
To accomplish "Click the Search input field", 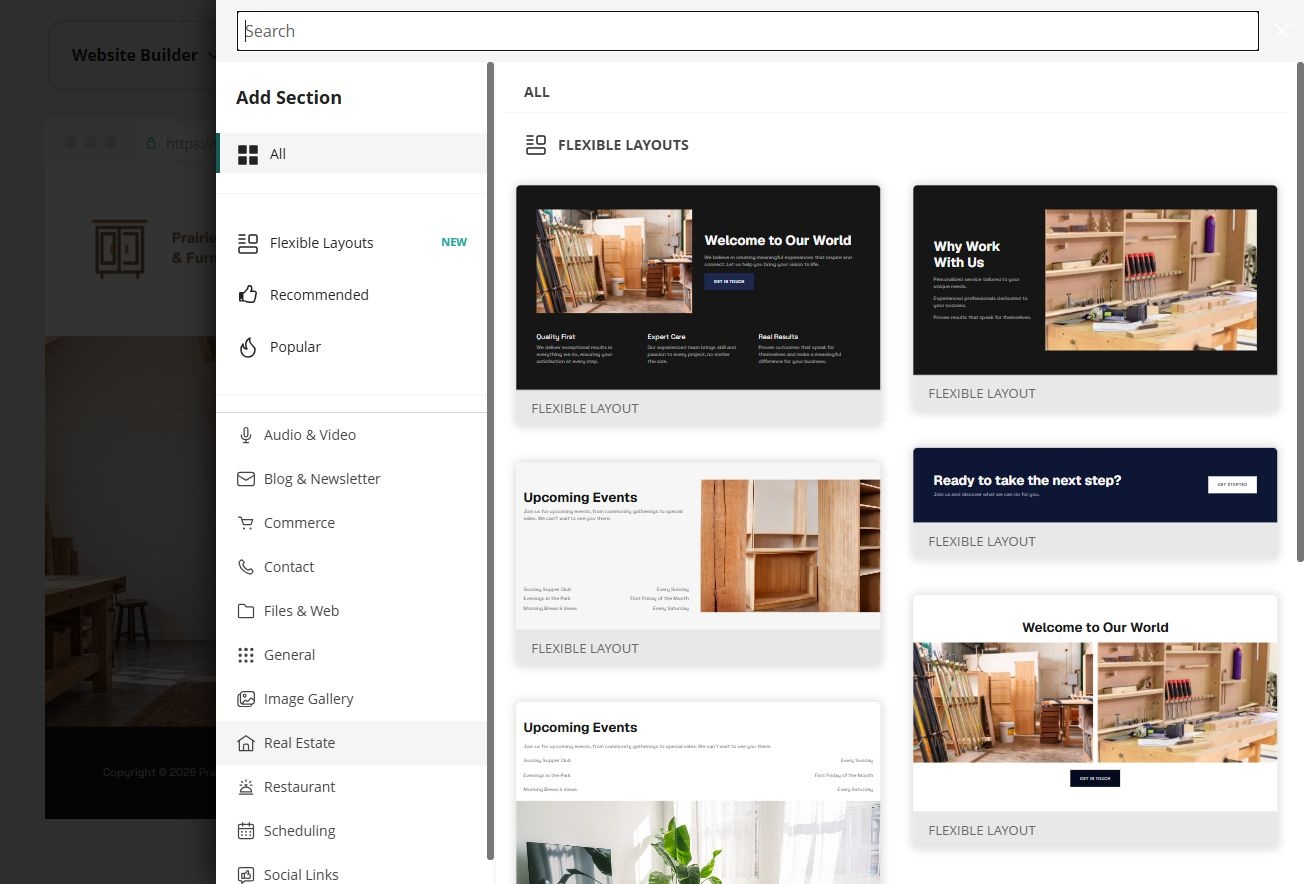I will tap(748, 31).
